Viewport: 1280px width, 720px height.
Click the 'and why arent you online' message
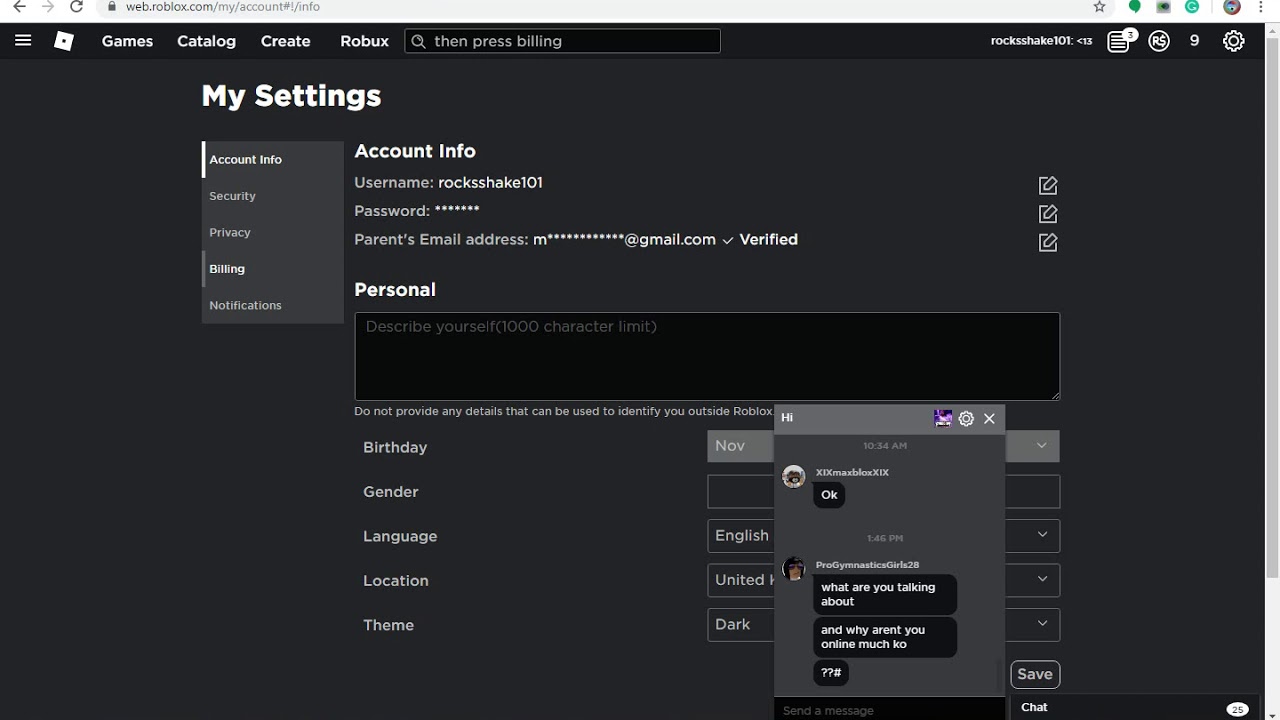pyautogui.click(x=885, y=637)
